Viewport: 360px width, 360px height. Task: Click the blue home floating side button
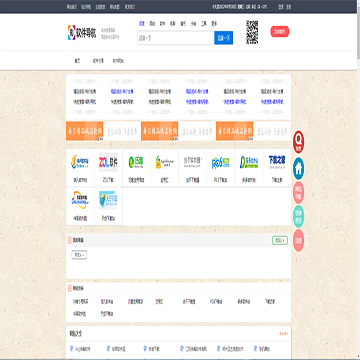pyautogui.click(x=299, y=169)
